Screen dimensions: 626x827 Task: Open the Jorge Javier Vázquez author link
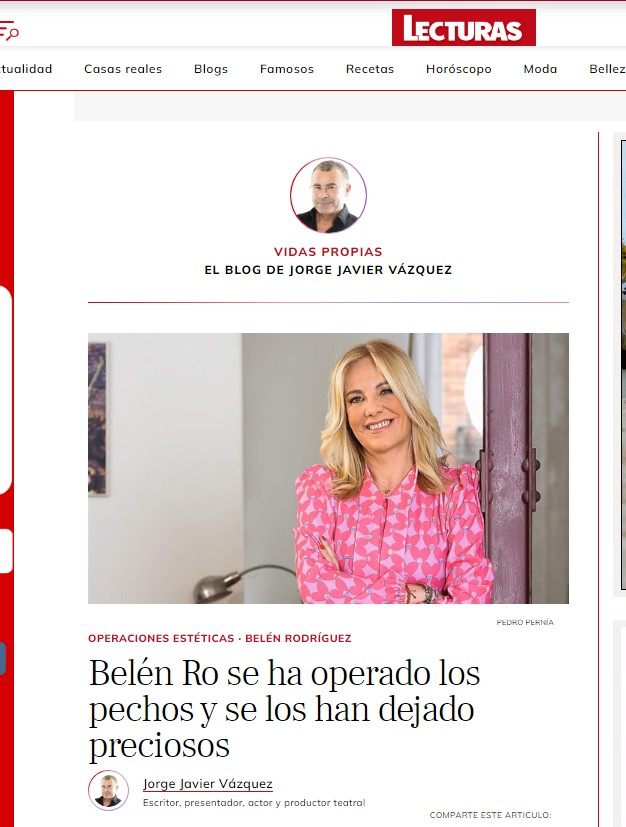click(208, 784)
